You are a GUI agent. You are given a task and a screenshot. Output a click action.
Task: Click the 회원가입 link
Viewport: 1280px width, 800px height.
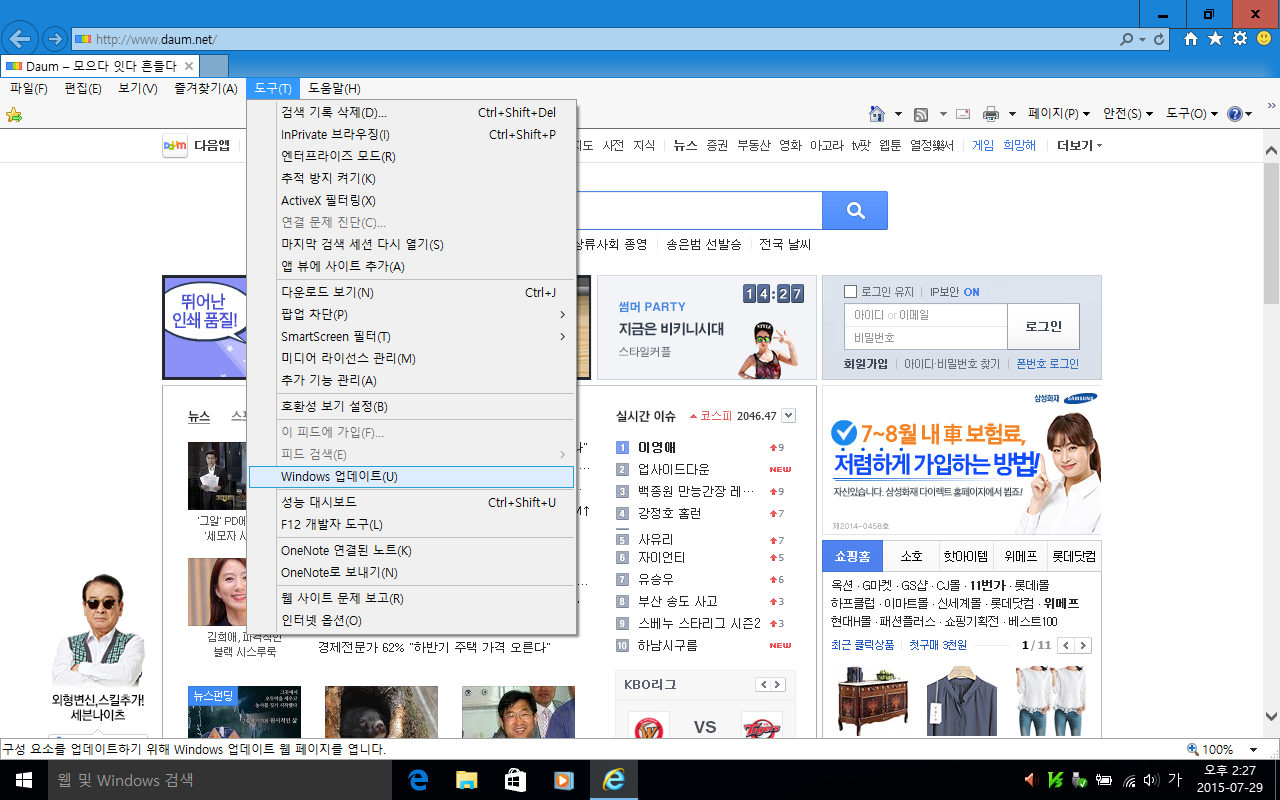pos(866,365)
